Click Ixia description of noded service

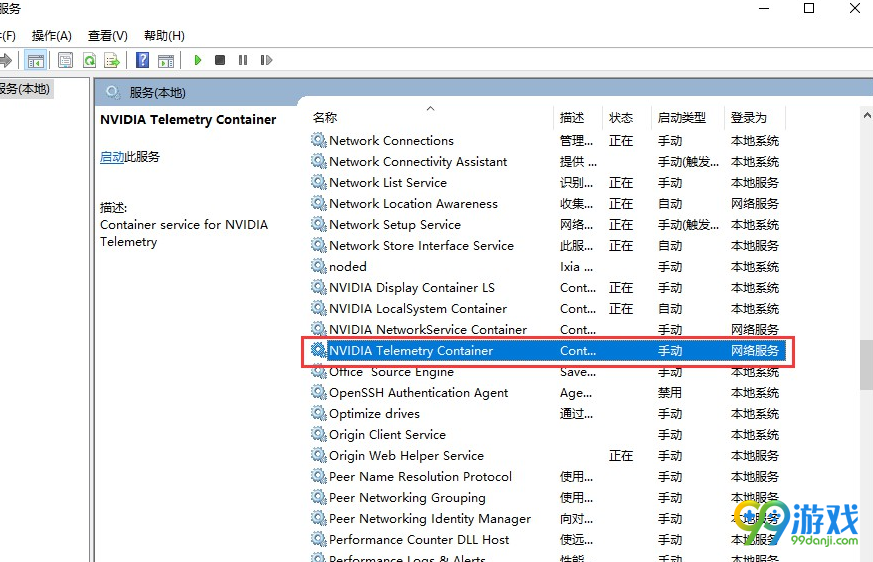pyautogui.click(x=576, y=267)
